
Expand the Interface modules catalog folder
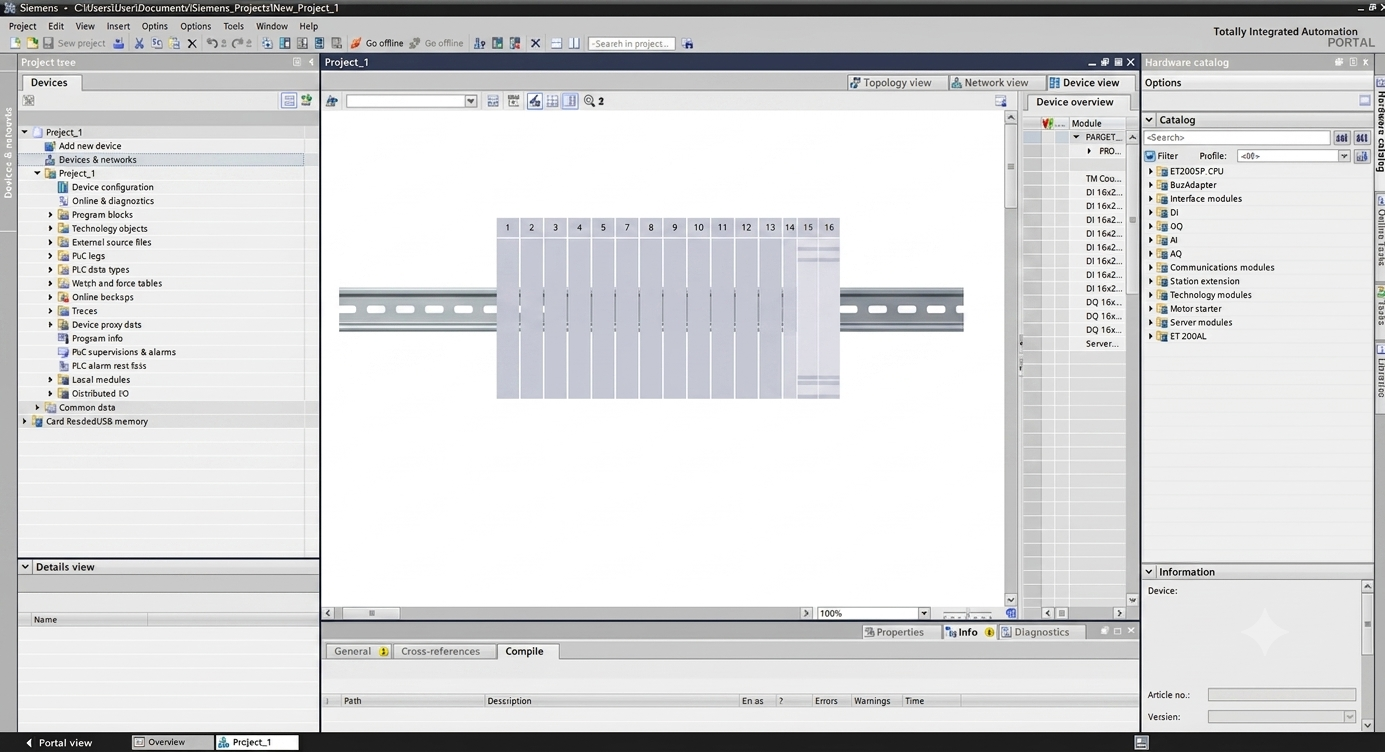(x=1150, y=199)
